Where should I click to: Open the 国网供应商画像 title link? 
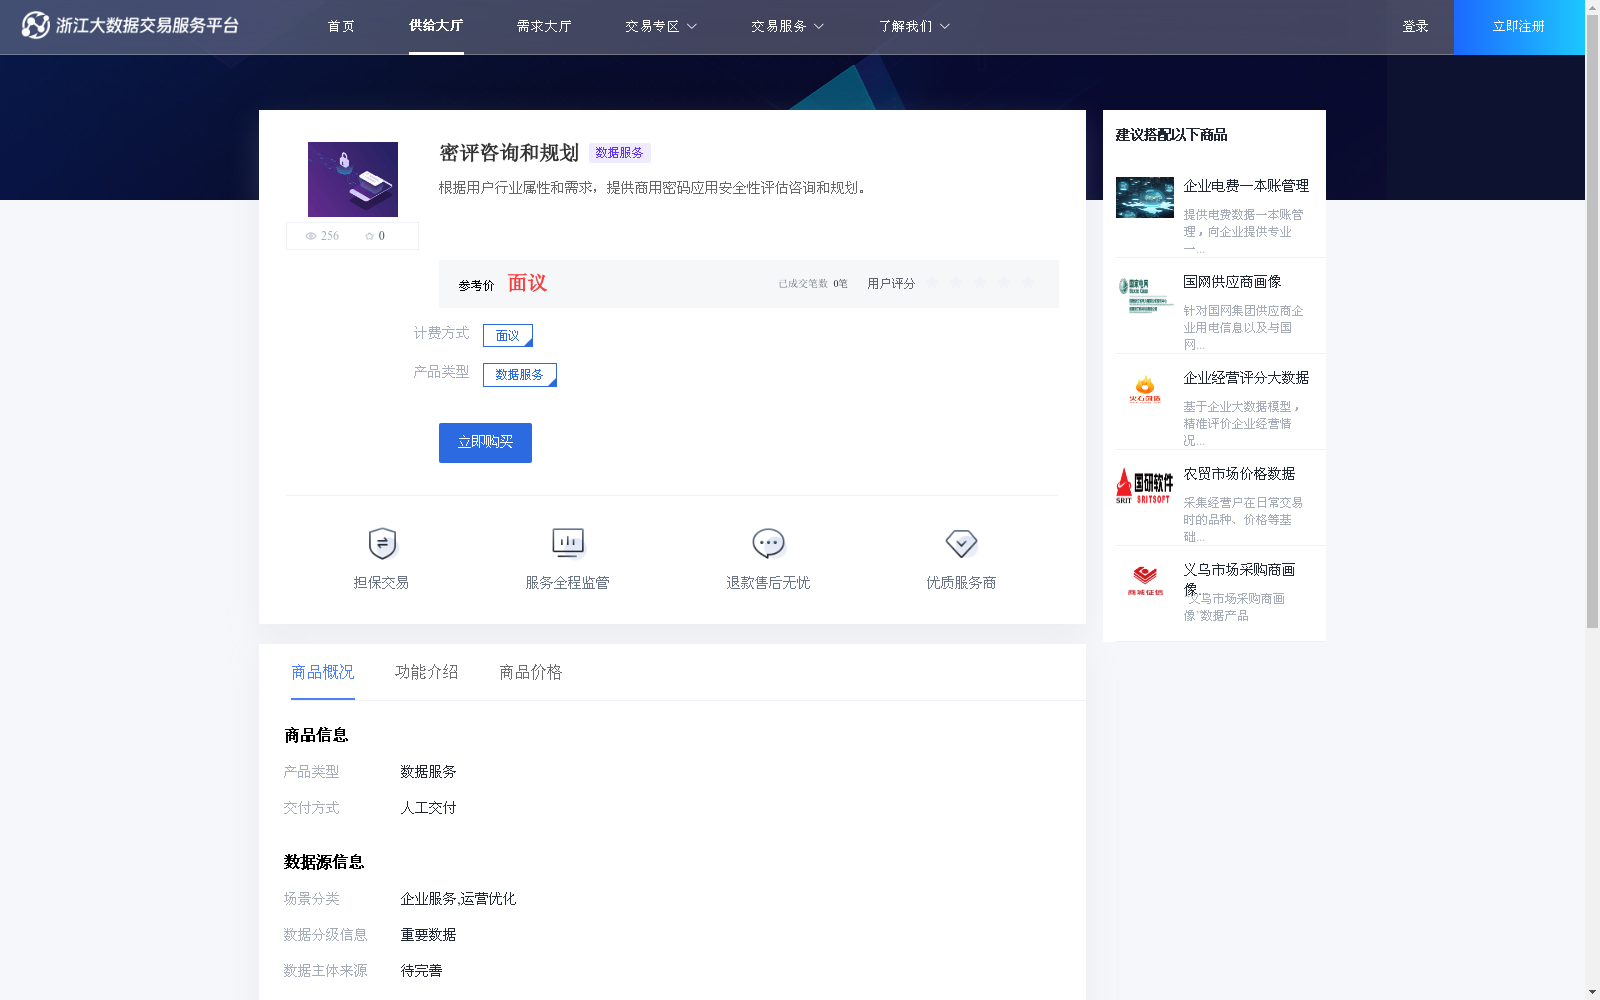point(1232,282)
